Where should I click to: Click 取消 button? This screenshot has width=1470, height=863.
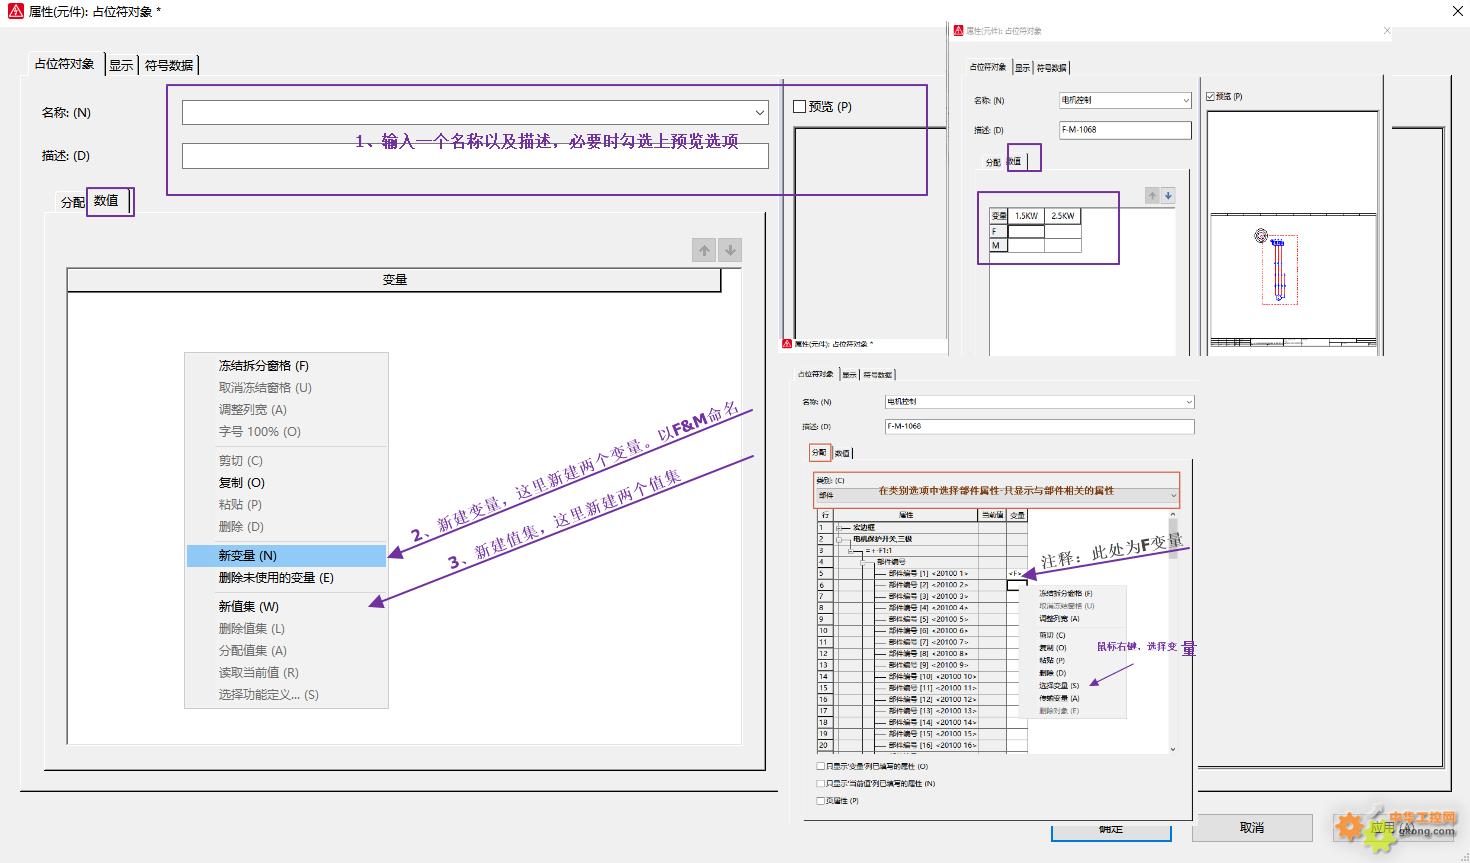coord(1252,828)
